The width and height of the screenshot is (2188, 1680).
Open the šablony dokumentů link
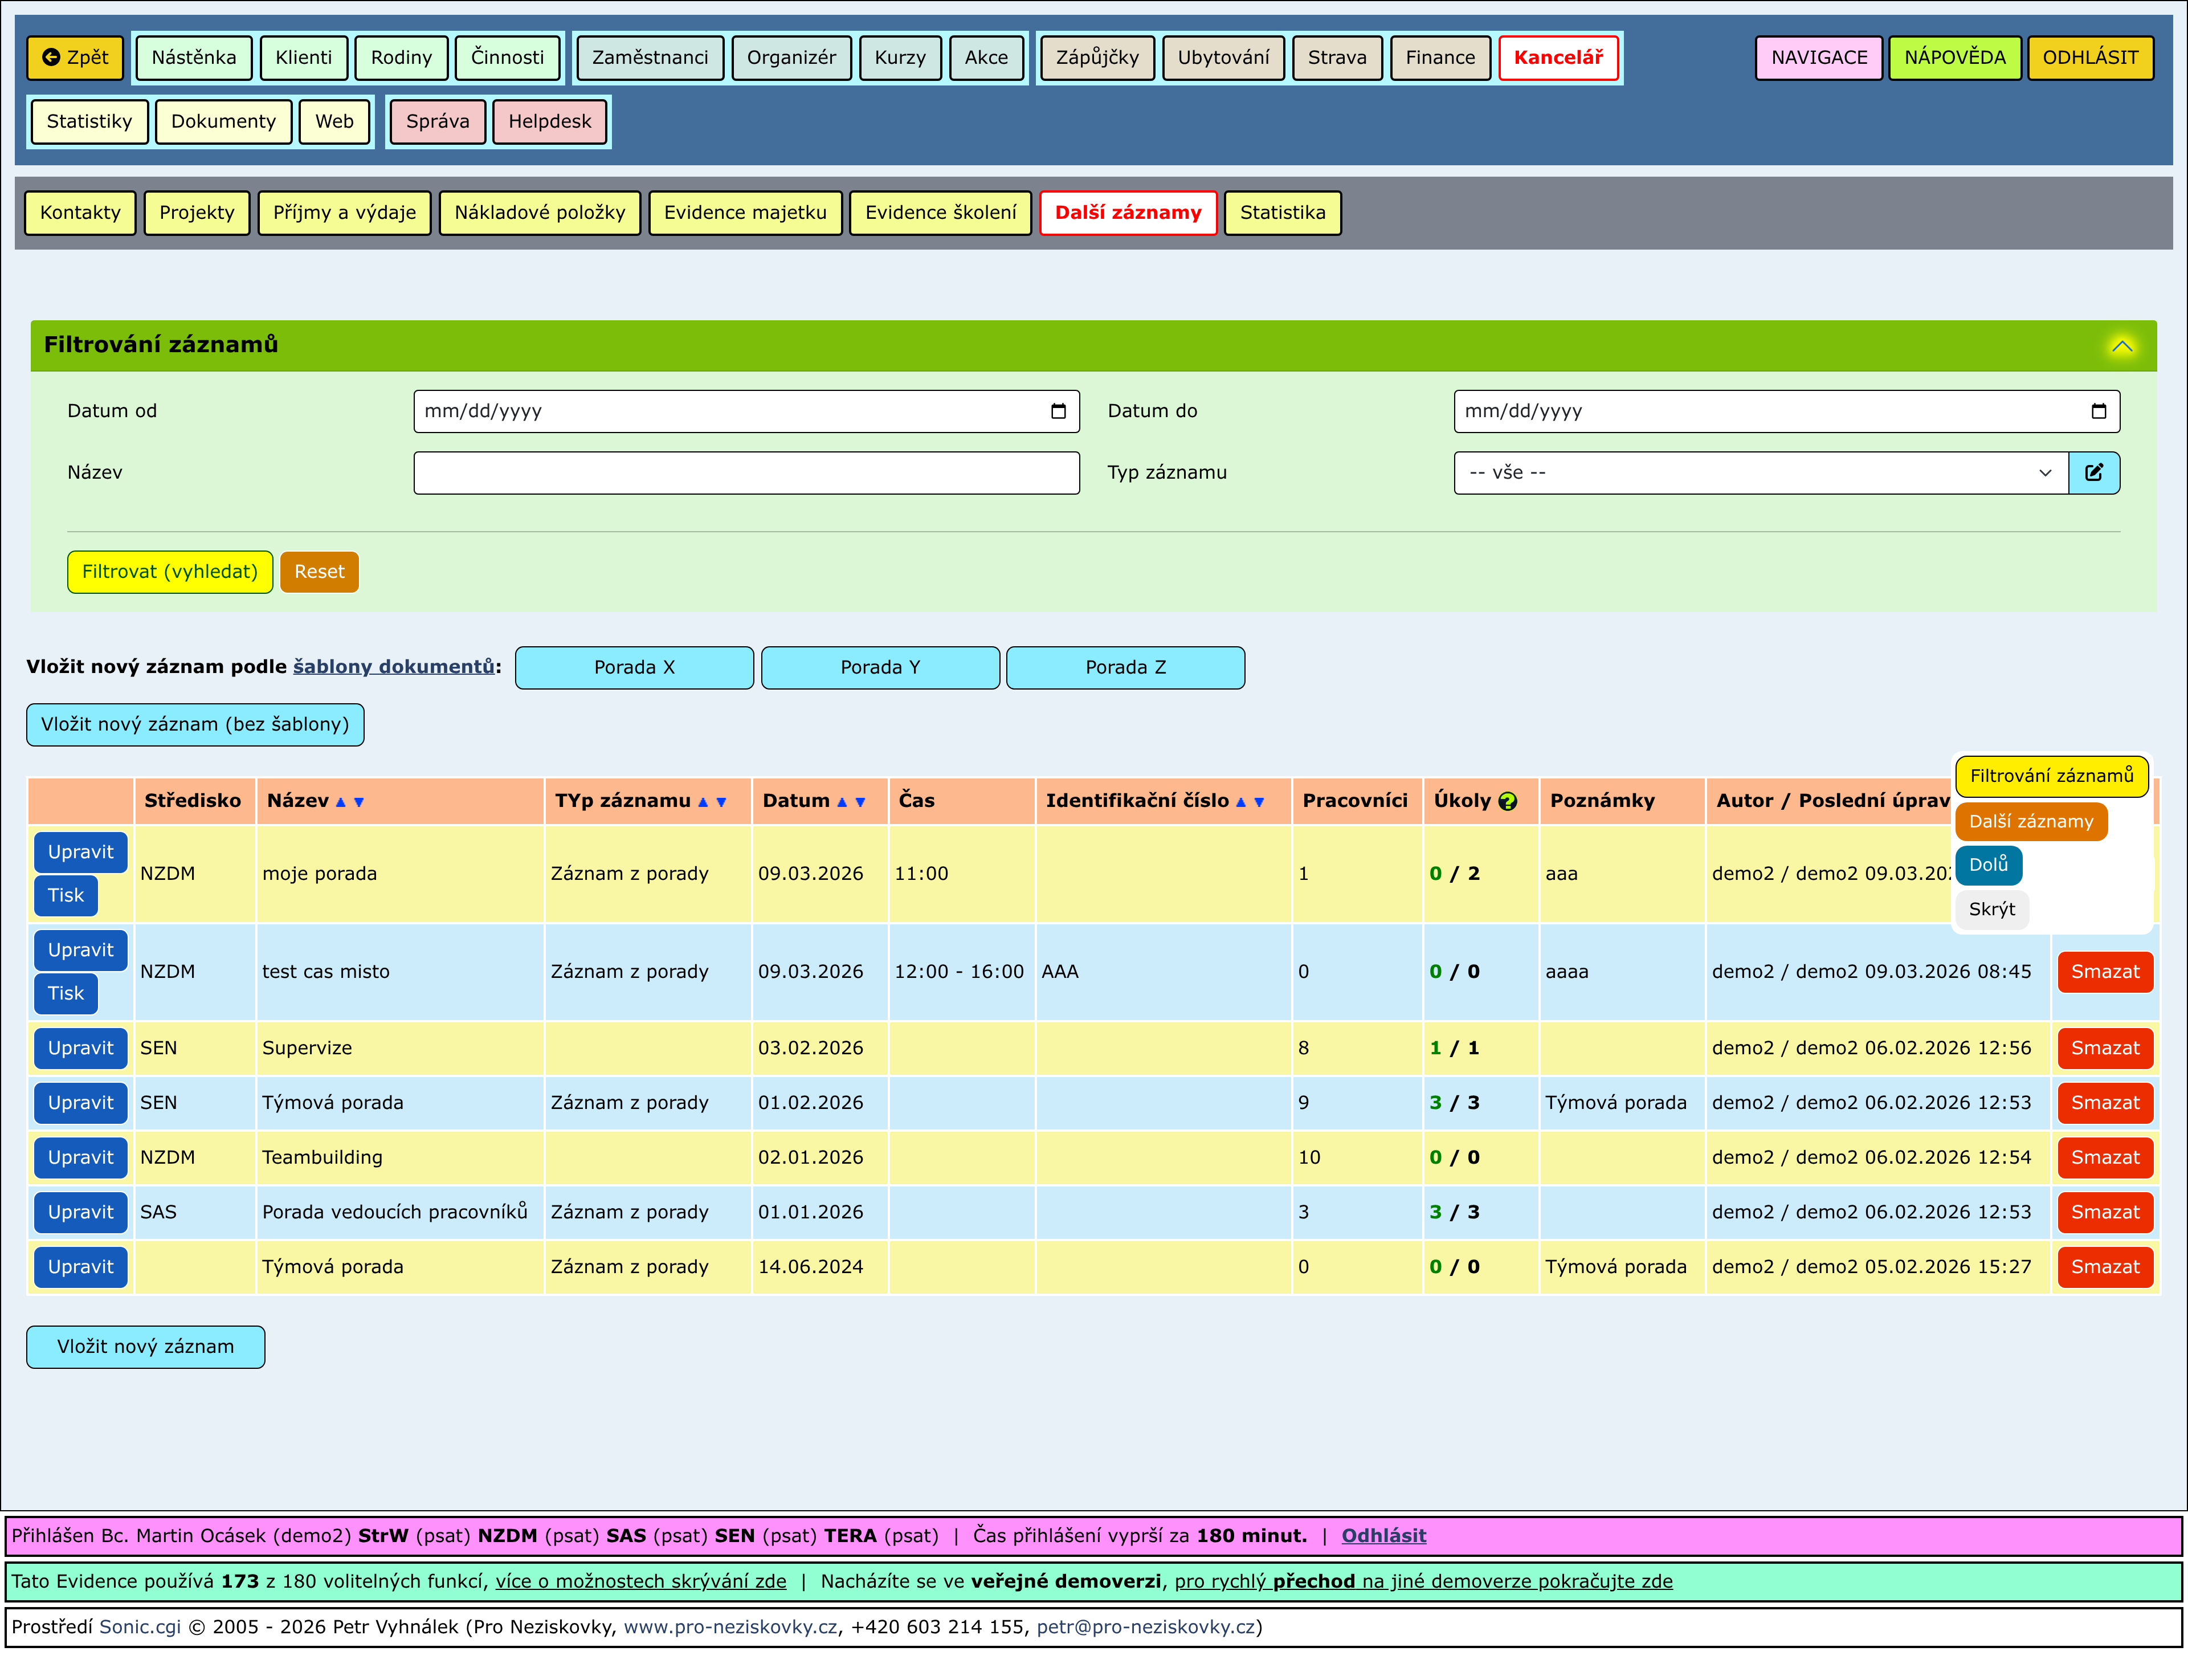(x=393, y=667)
